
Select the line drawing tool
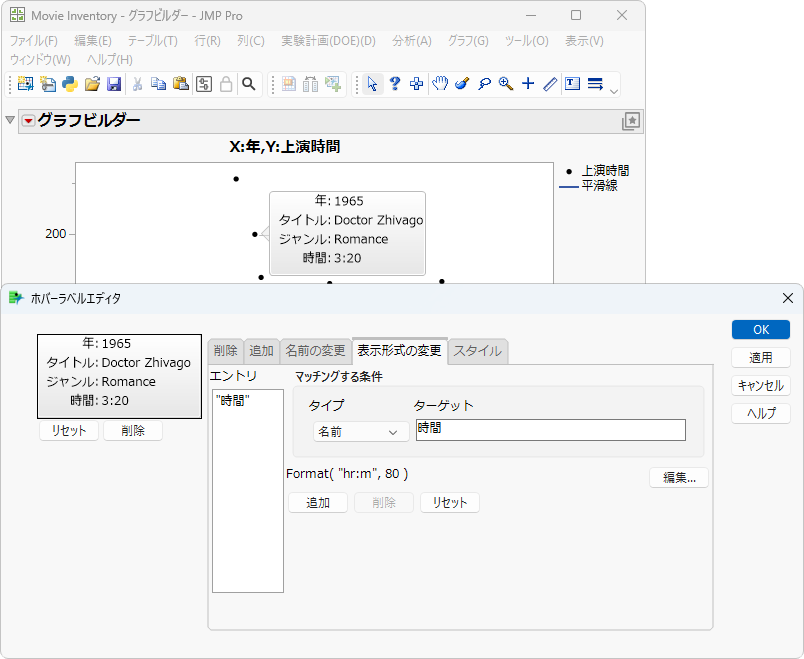tap(550, 84)
